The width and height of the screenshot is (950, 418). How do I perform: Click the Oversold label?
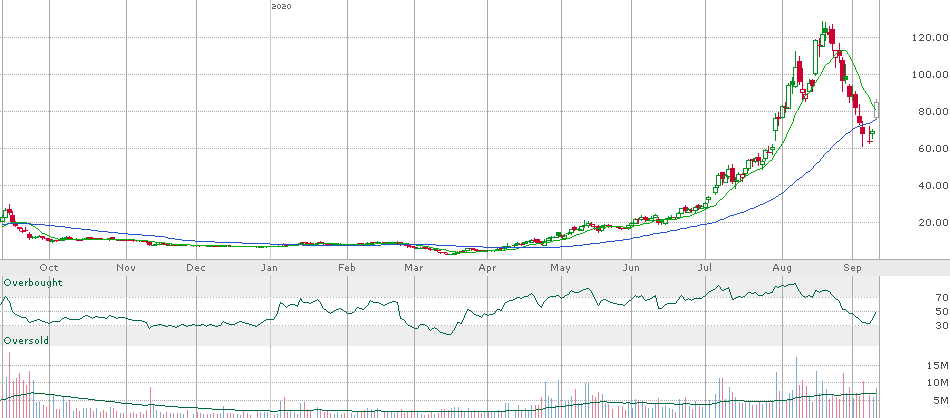click(26, 340)
